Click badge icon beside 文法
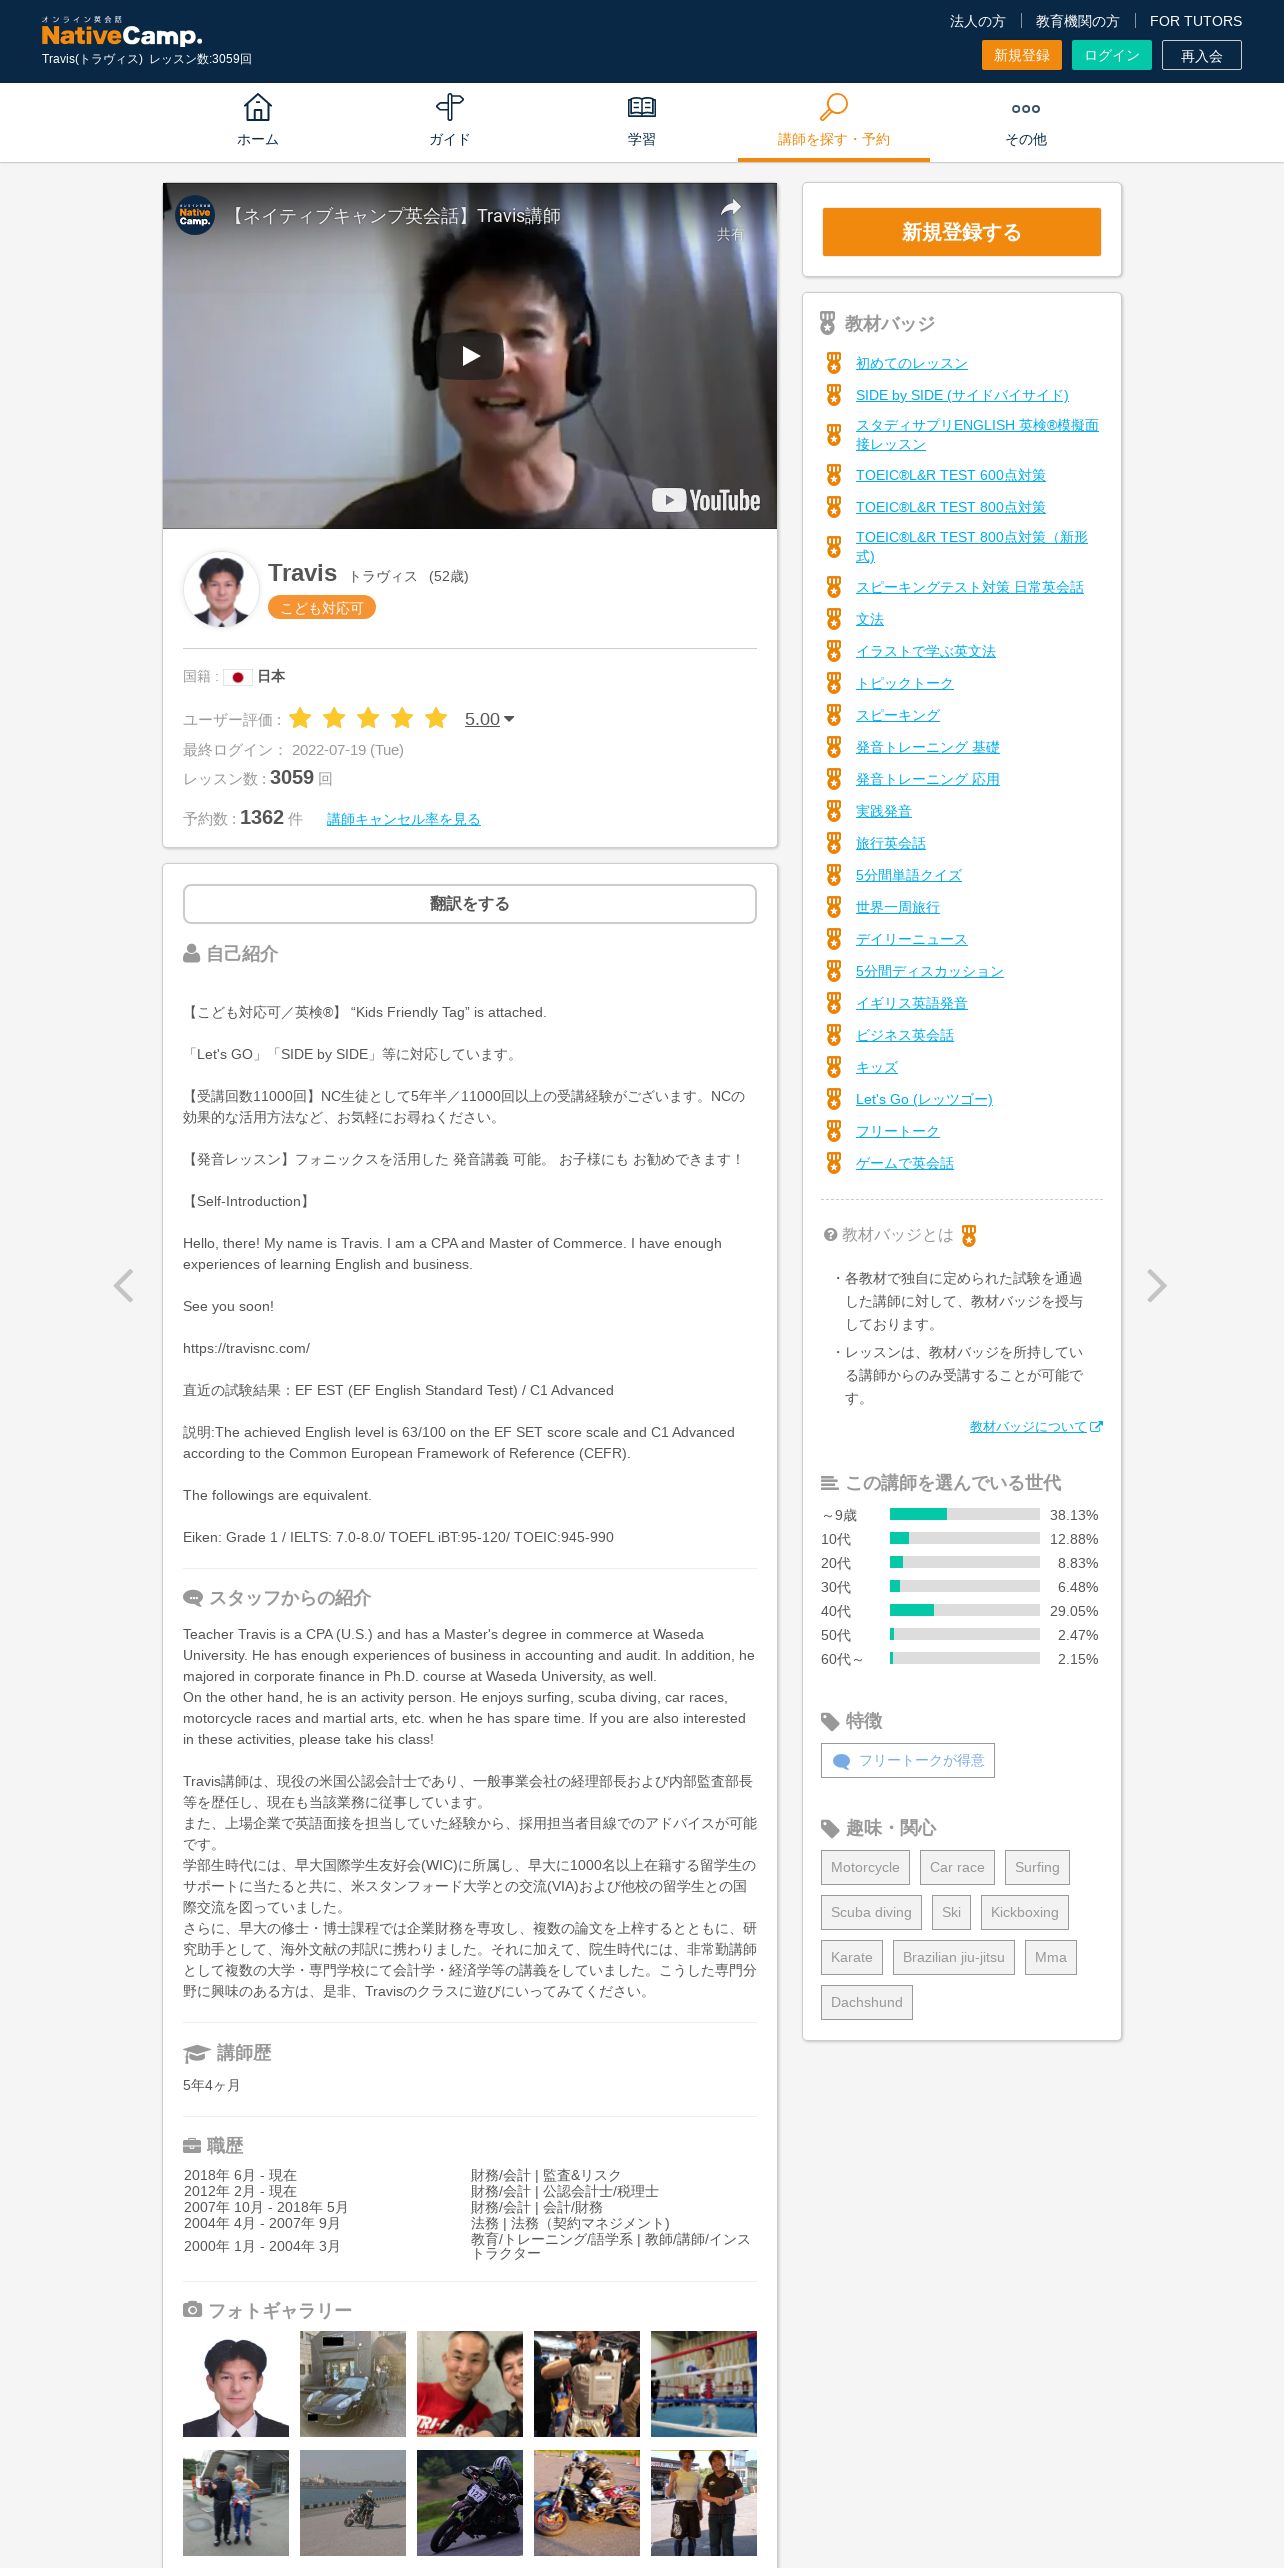Viewport: 1284px width, 2568px height. click(834, 619)
